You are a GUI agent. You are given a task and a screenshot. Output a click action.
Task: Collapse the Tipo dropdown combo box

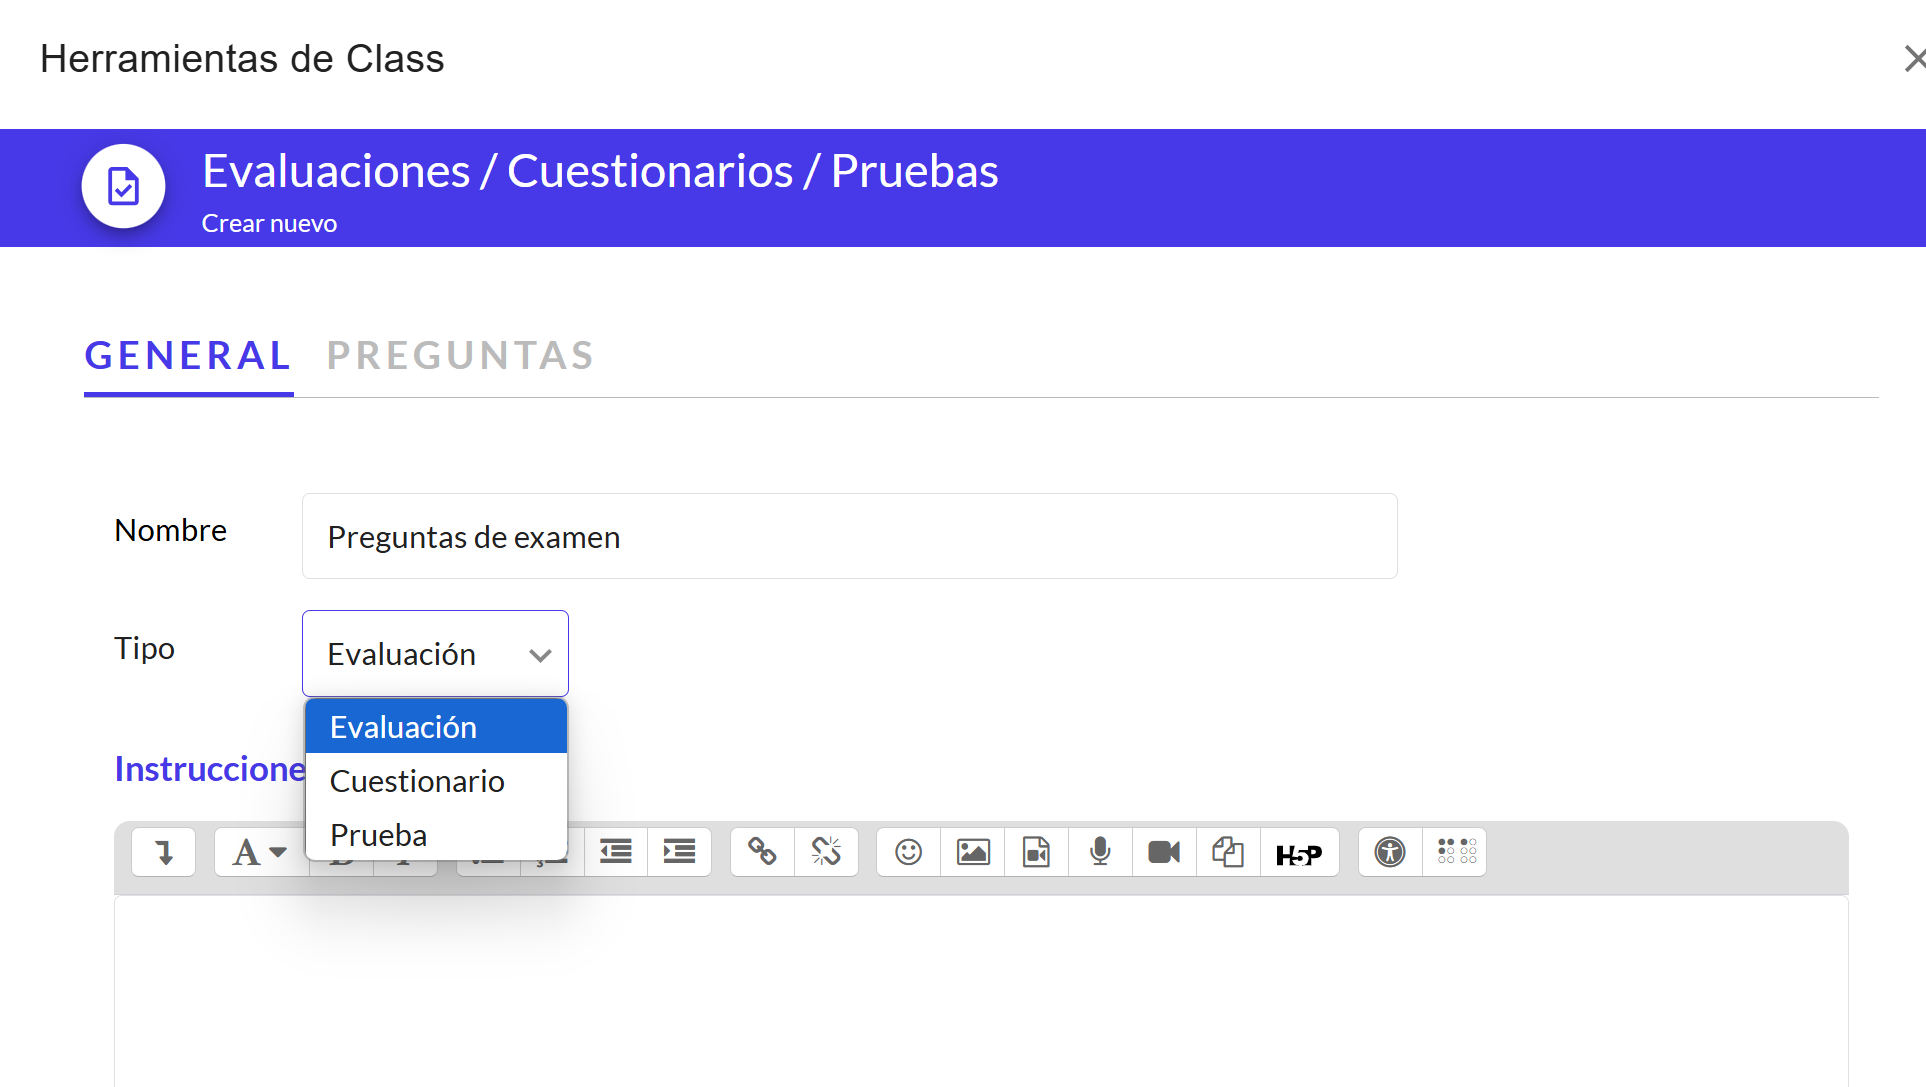(435, 653)
